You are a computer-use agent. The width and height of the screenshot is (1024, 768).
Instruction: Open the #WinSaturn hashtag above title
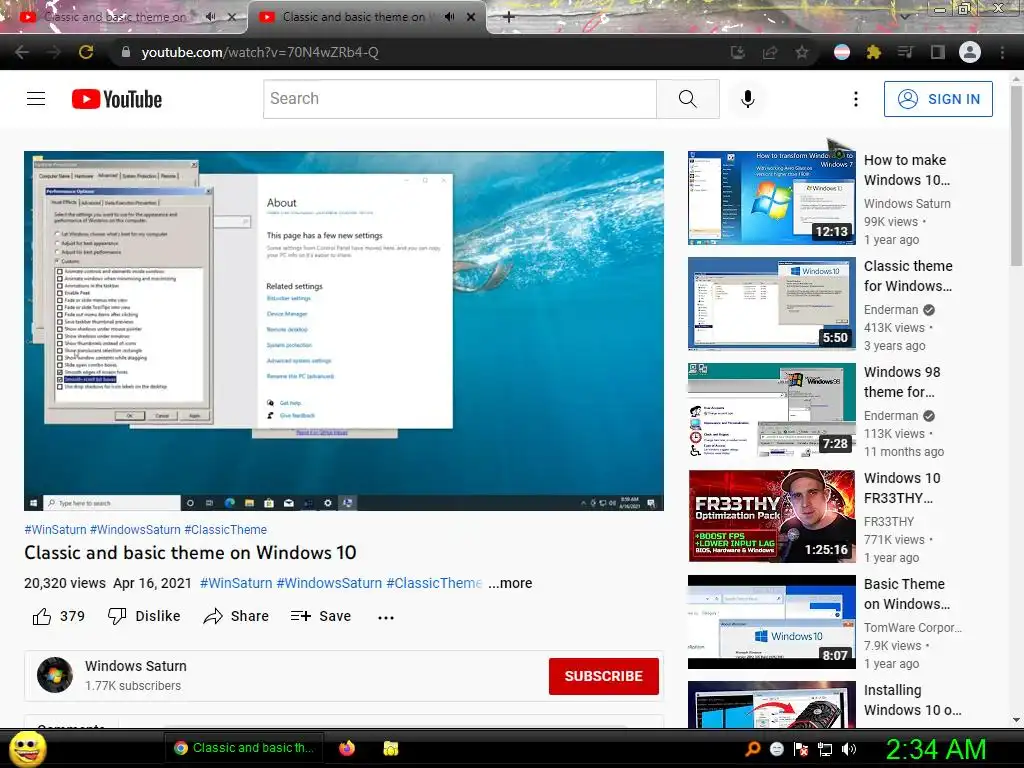[56, 530]
